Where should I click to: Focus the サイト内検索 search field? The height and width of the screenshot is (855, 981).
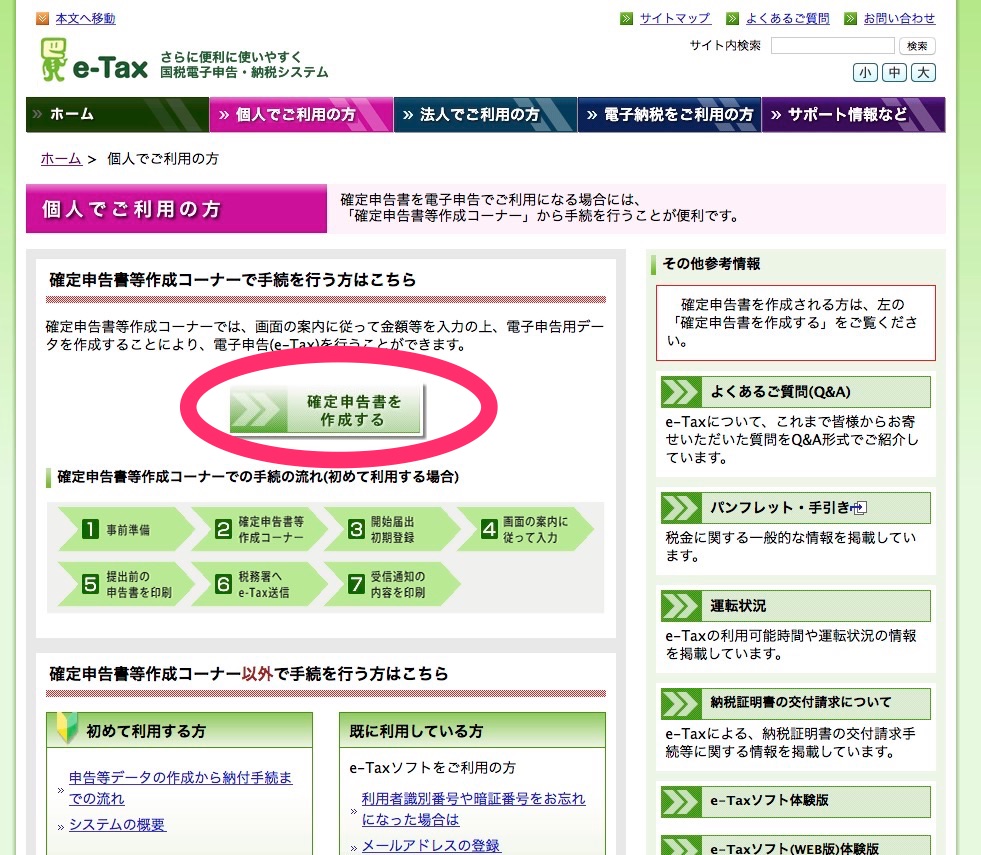coord(833,46)
